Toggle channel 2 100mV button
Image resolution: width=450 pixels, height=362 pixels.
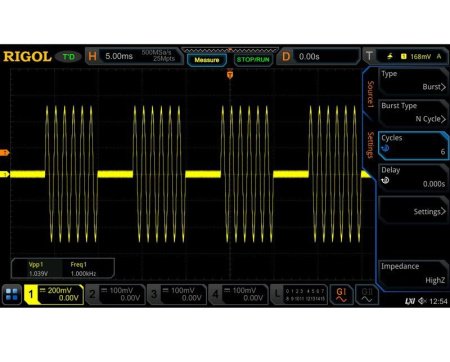coord(115,295)
